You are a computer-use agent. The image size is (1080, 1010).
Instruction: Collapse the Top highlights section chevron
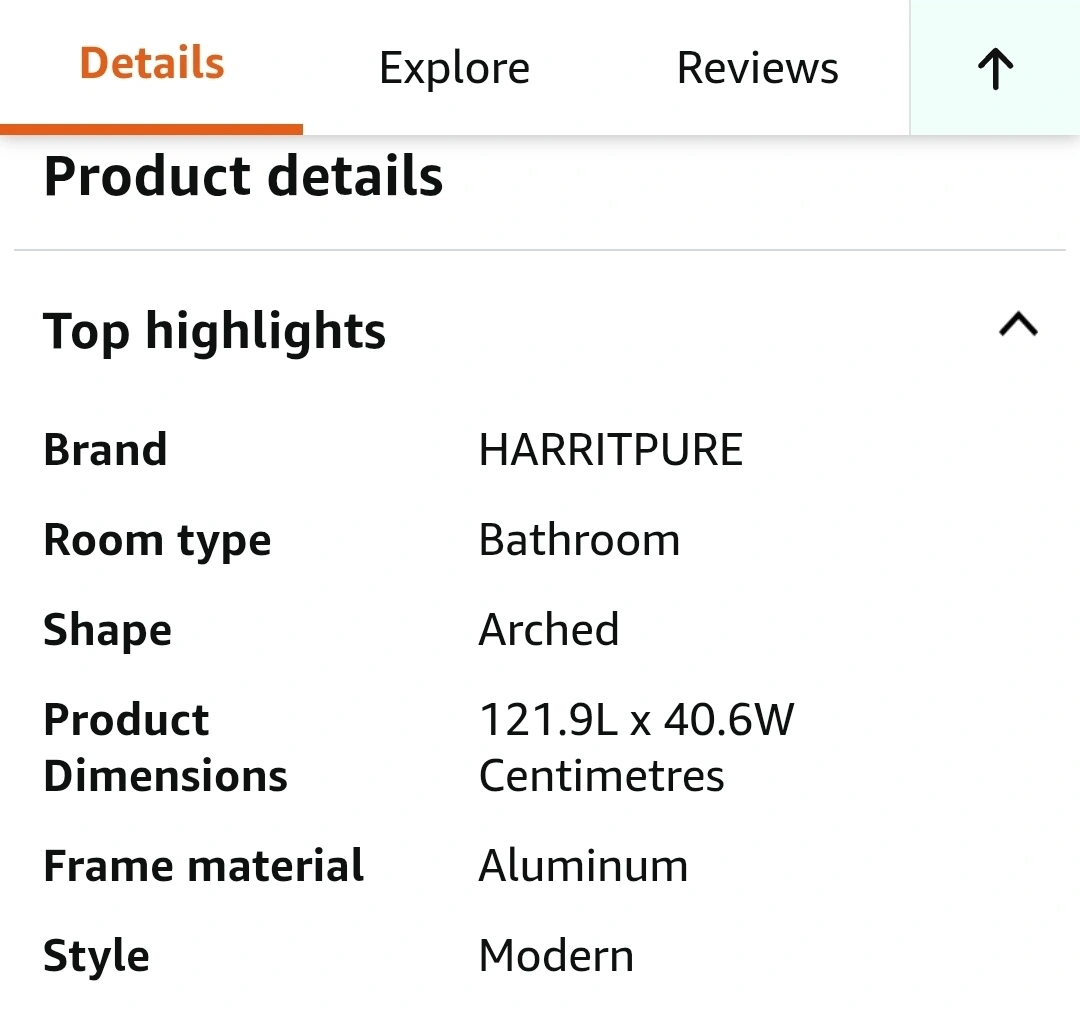tap(1018, 326)
